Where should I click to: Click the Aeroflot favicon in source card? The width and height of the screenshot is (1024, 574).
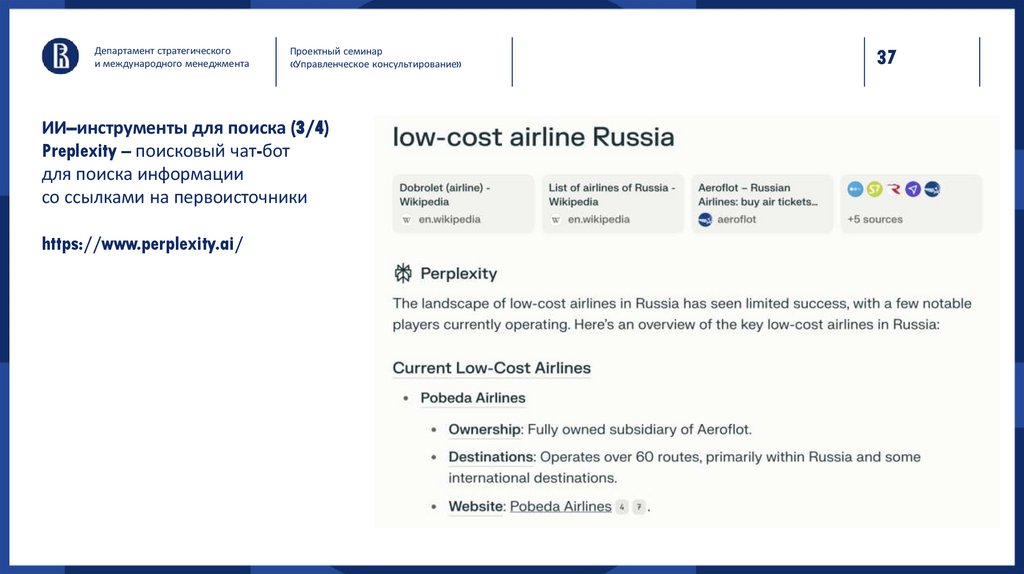tap(704, 219)
